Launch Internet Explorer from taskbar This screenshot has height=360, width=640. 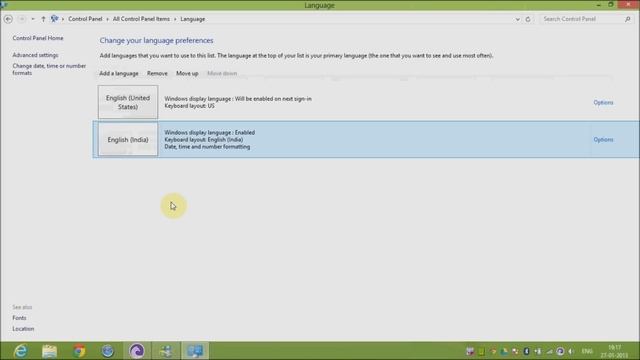point(20,351)
